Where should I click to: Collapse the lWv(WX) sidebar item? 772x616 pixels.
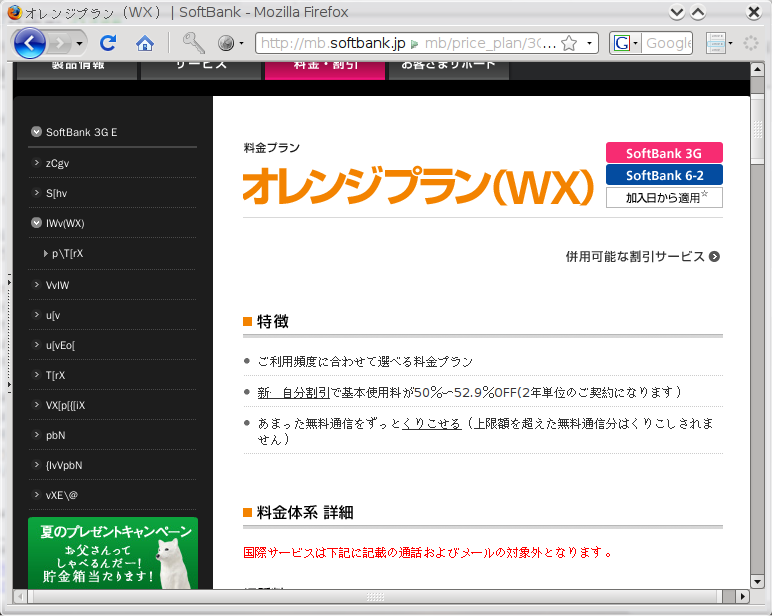[x=37, y=223]
